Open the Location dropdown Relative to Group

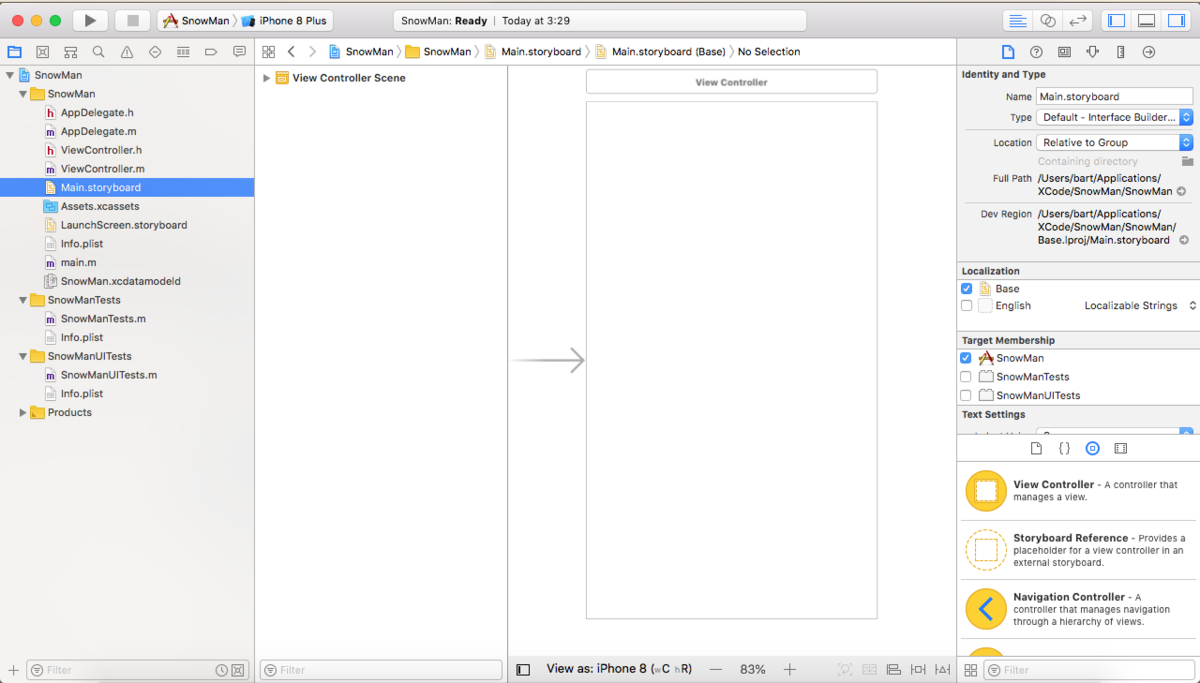tap(1114, 142)
